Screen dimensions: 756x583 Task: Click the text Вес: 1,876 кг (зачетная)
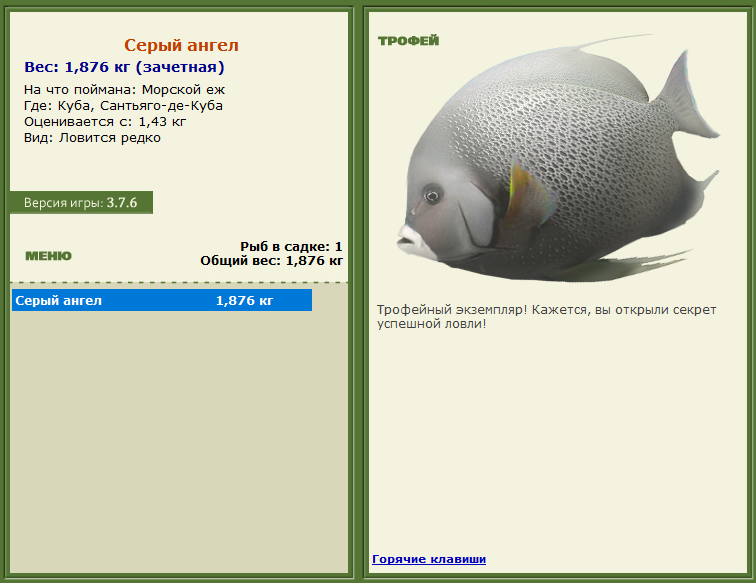[x=124, y=67]
